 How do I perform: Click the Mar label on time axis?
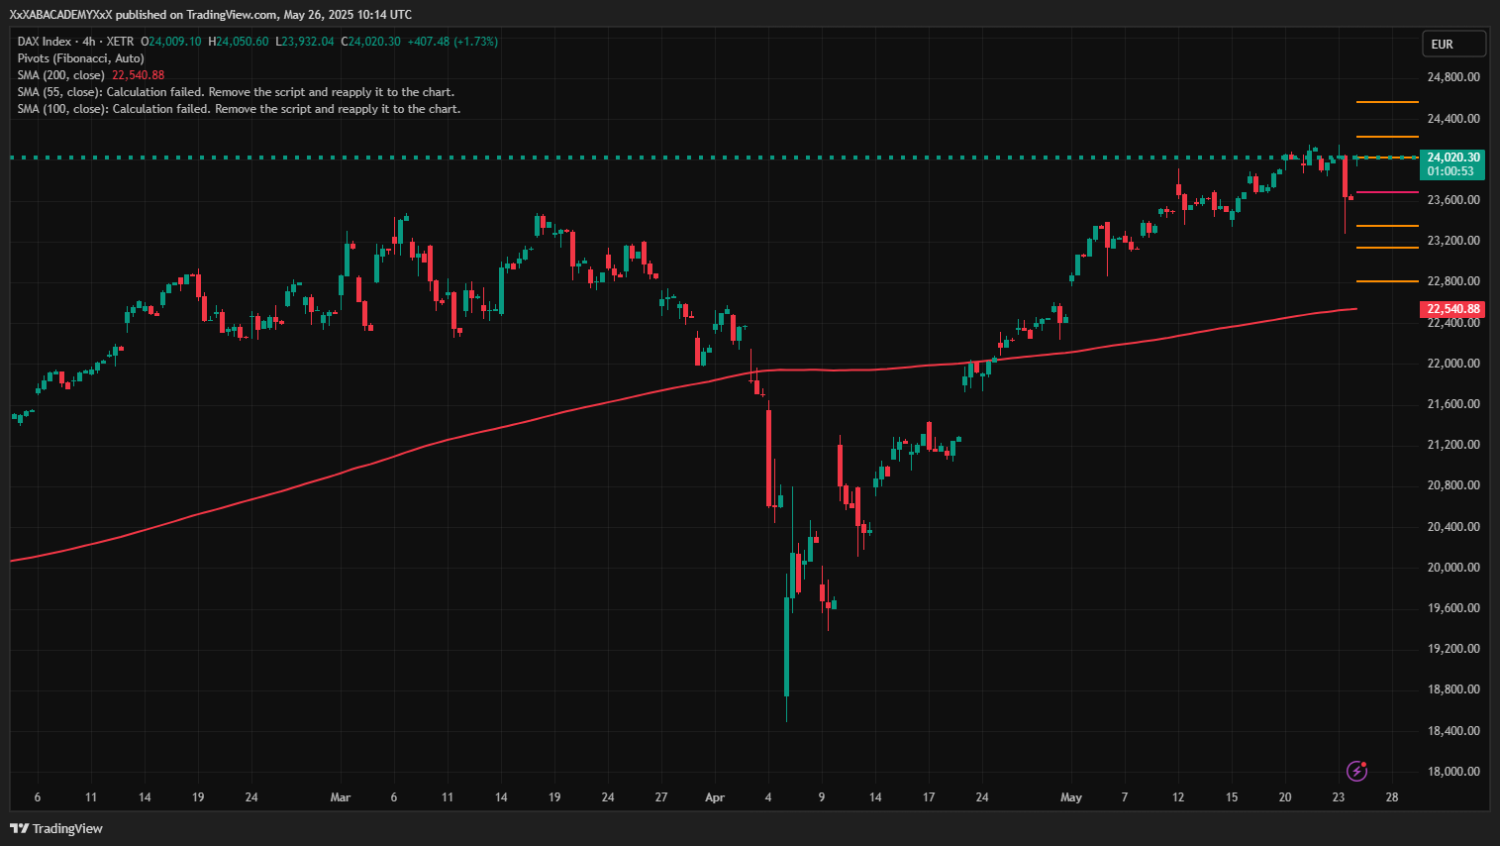point(340,797)
